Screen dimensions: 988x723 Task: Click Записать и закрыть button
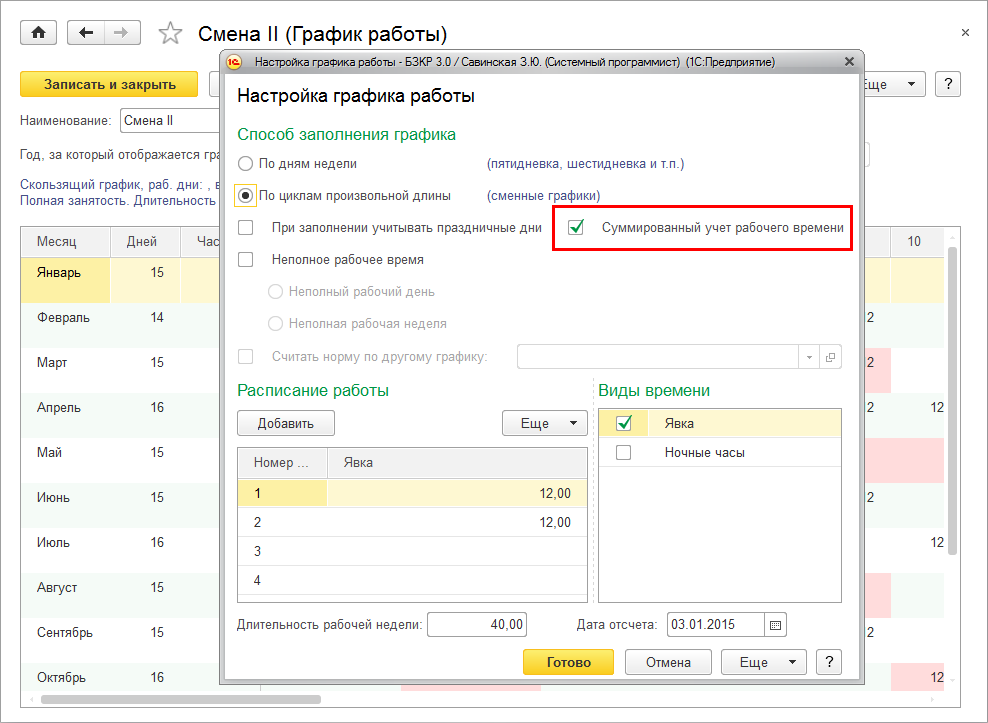[109, 84]
